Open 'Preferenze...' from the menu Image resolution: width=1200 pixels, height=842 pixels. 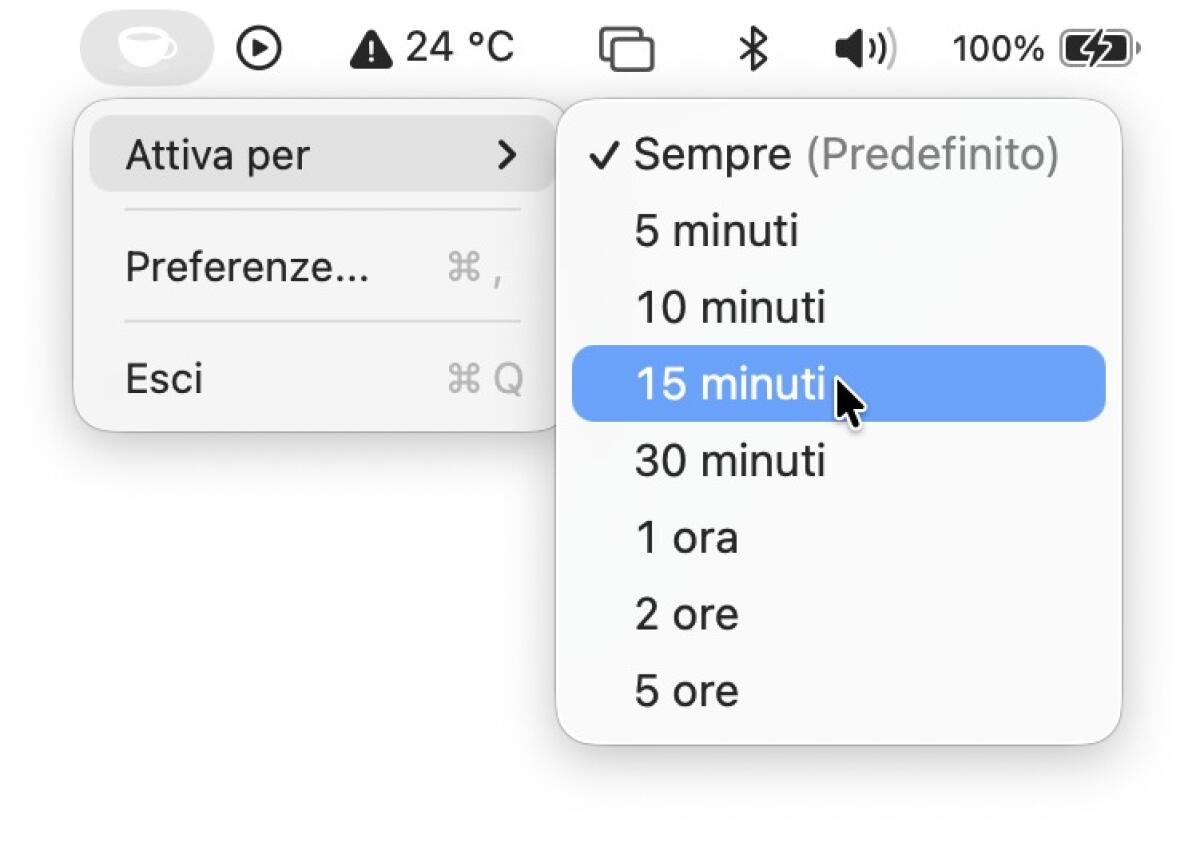[246, 267]
